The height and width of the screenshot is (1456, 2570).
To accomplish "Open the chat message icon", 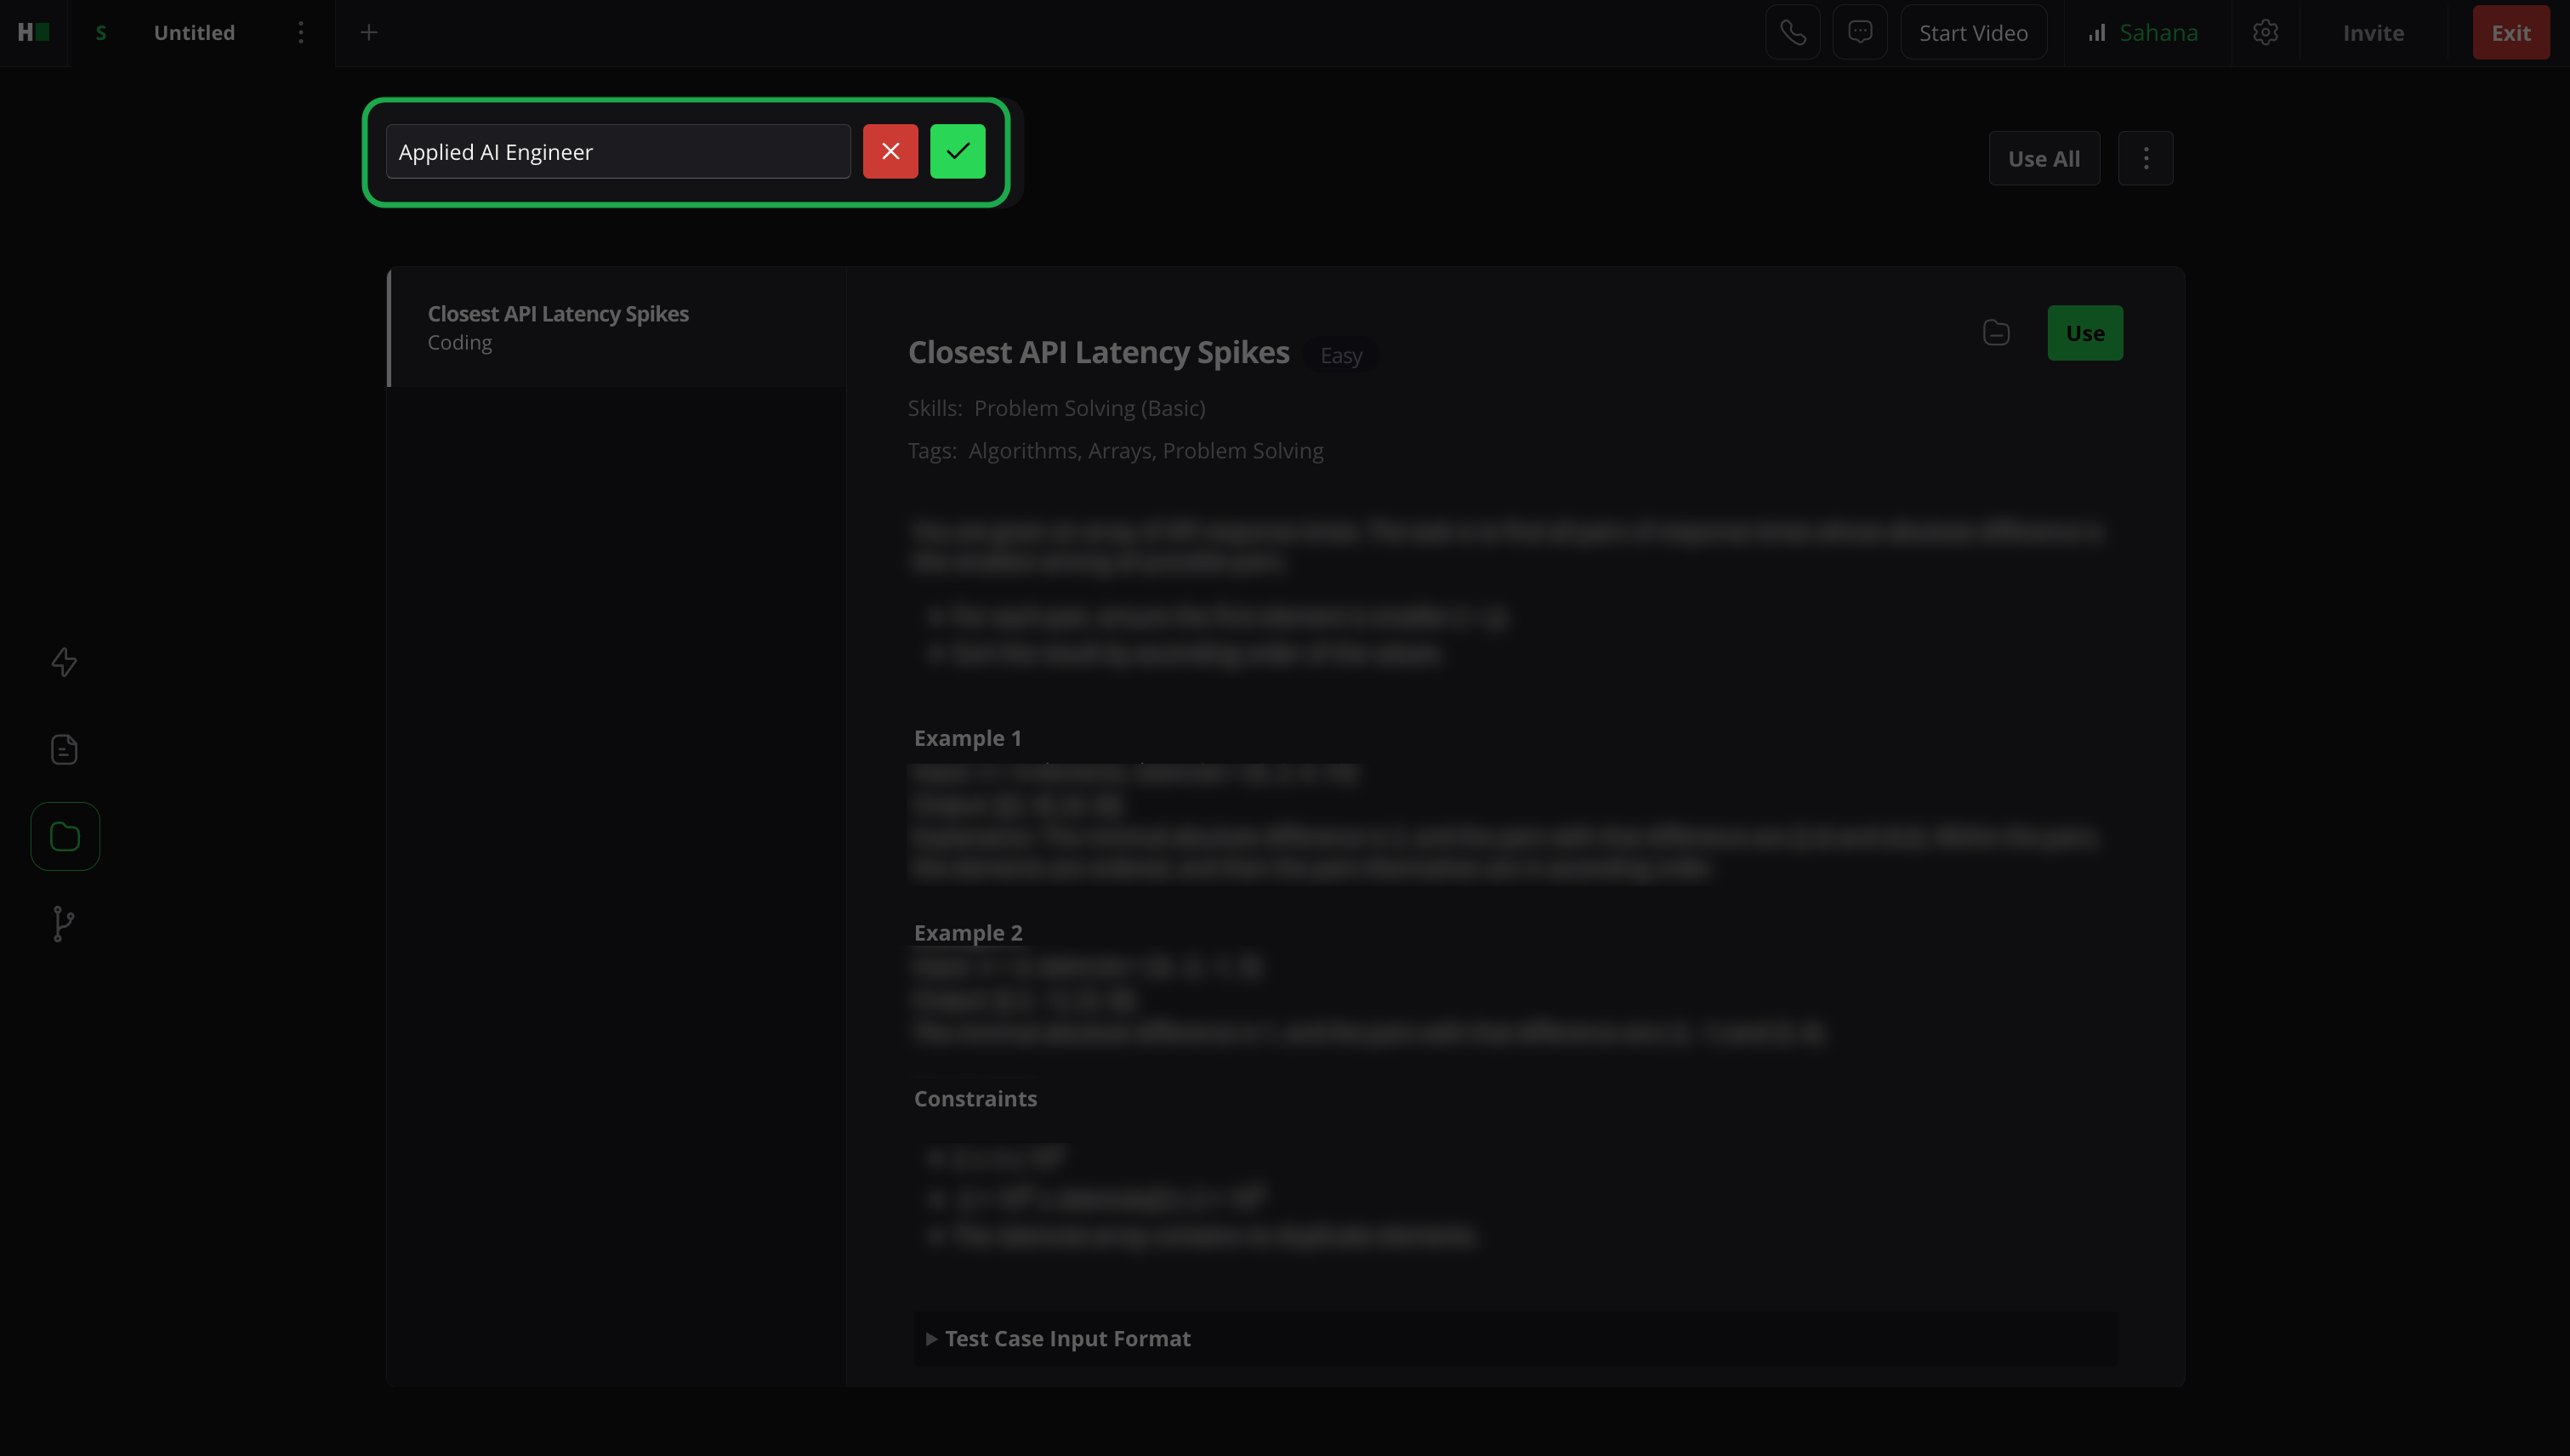I will [x=1859, y=33].
